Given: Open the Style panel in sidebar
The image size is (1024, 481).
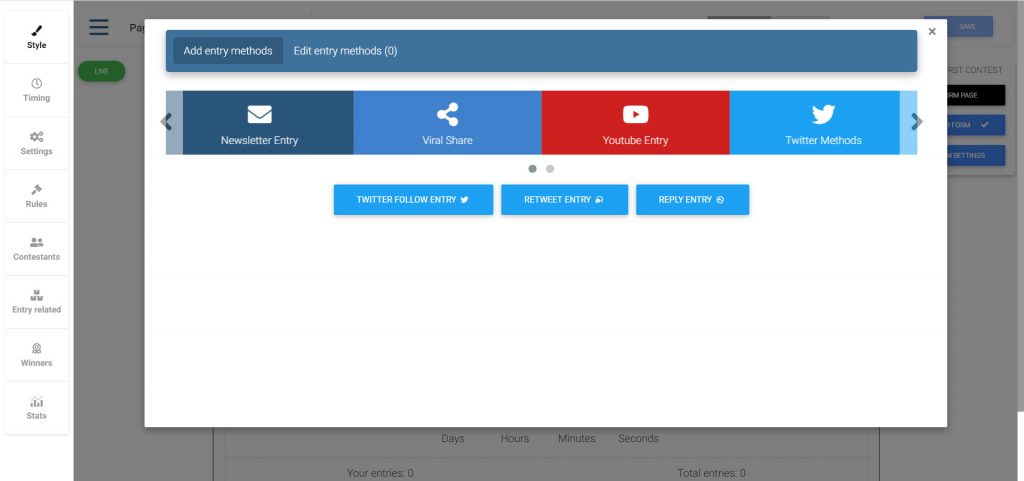Looking at the screenshot, I should (x=36, y=38).
